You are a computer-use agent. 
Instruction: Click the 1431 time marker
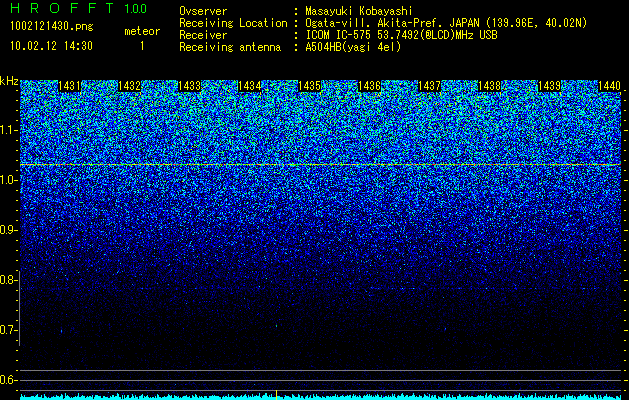pyautogui.click(x=69, y=86)
